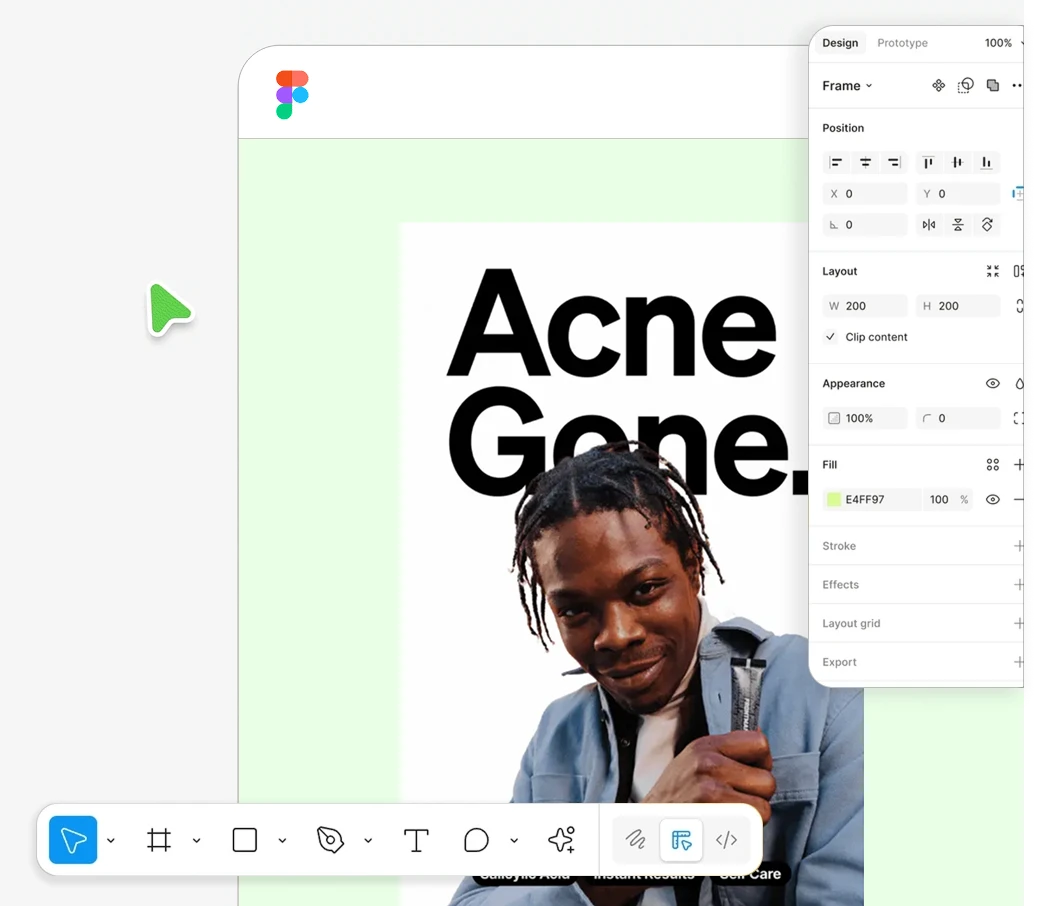
Task: Toggle Clip content checkbox
Action: 830,337
